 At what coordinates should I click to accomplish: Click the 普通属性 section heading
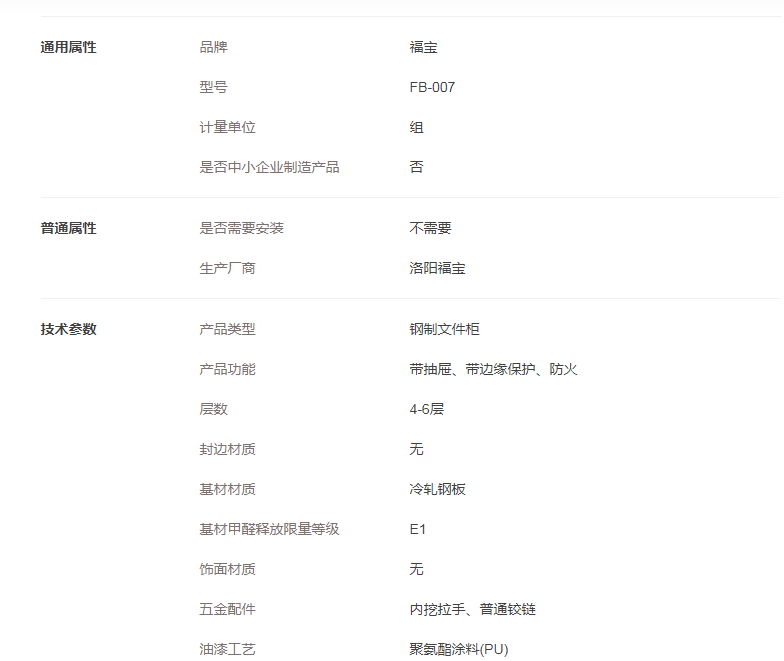click(x=68, y=228)
